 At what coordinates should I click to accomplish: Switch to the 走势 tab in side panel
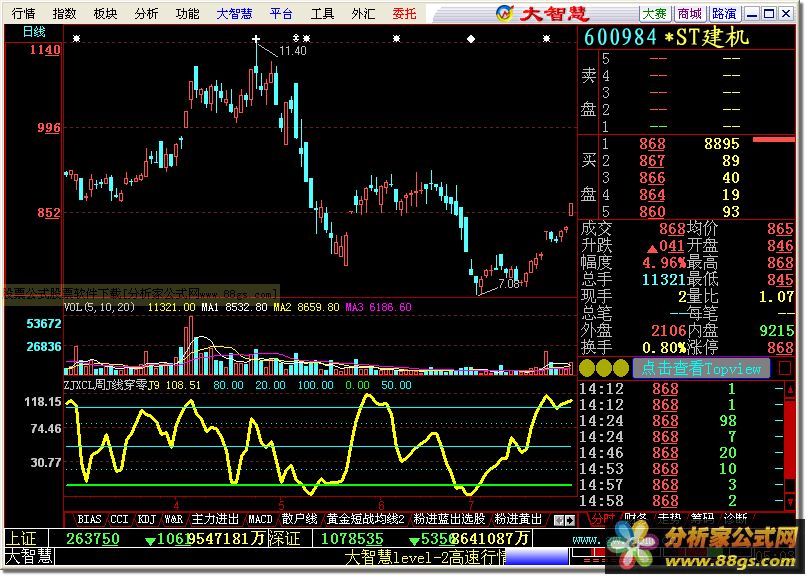pos(669,518)
